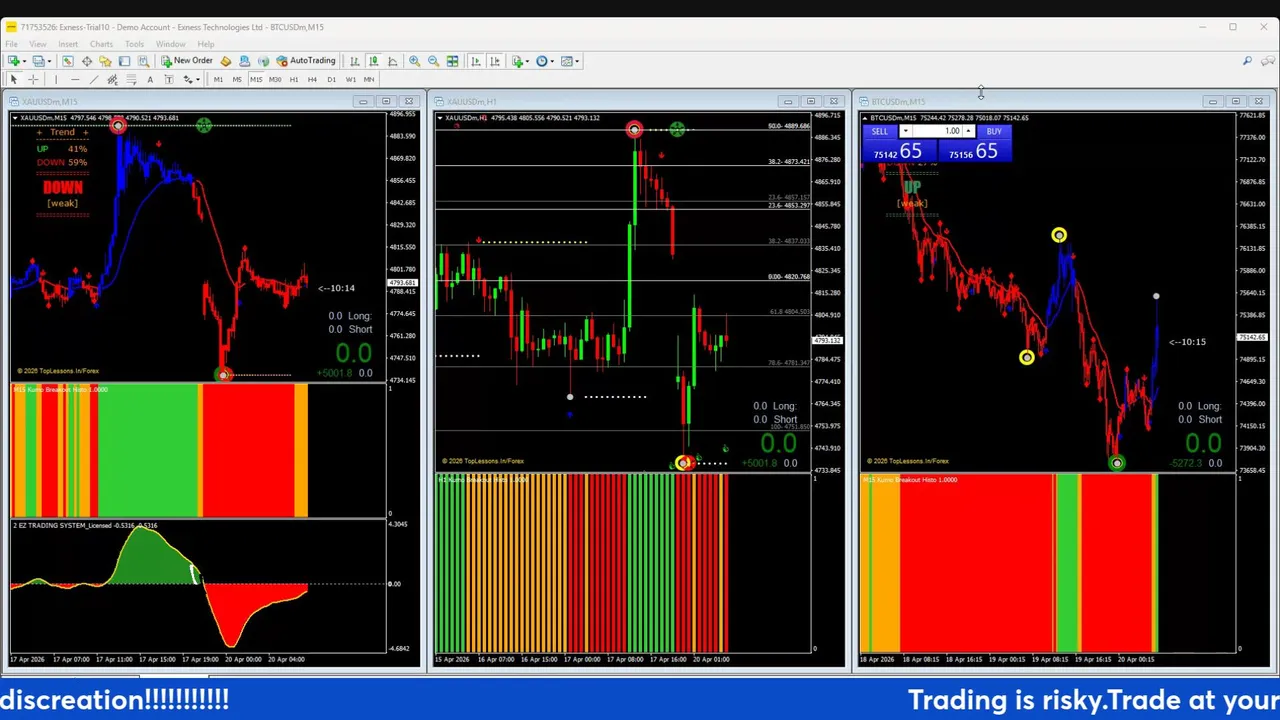Viewport: 1280px width, 720px height.
Task: Switch timeframe to M30
Action: click(275, 80)
